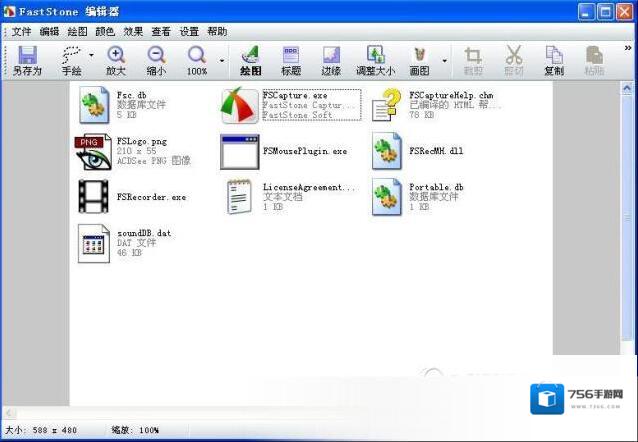Expand the dropdown arrow beside 100% zoom

(221, 57)
